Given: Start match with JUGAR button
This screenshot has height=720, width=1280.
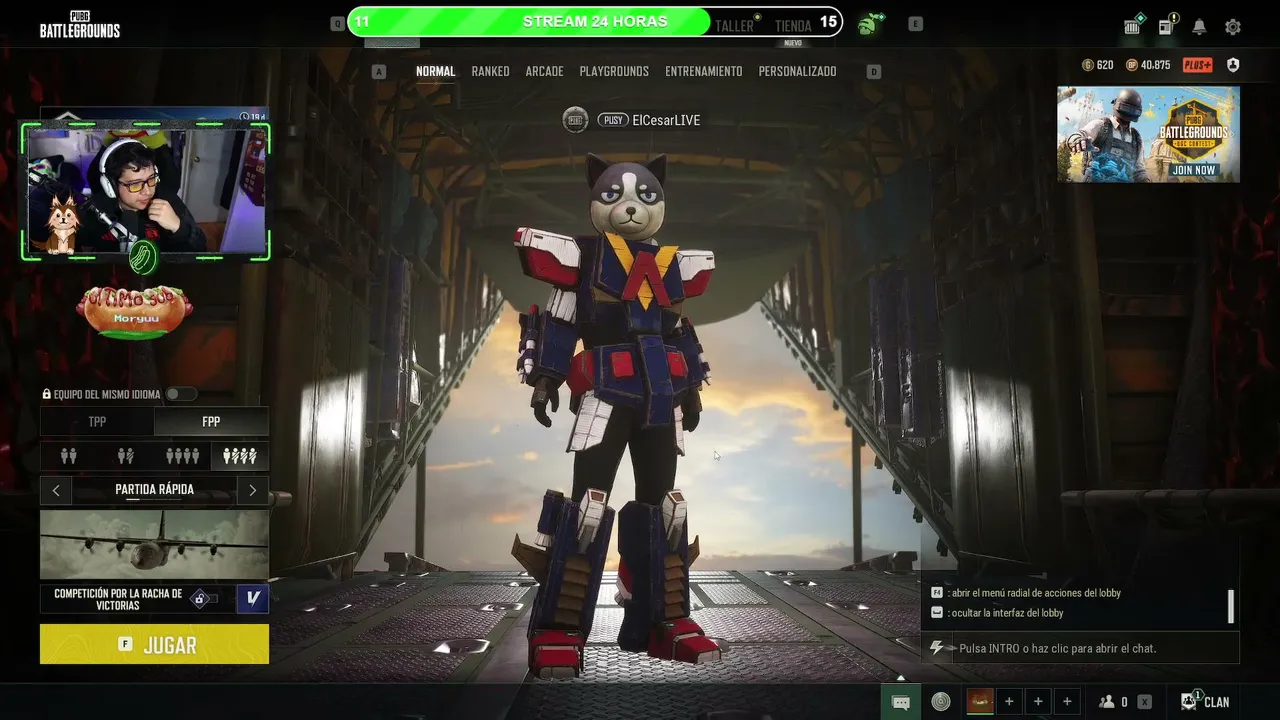Looking at the screenshot, I should click(154, 645).
